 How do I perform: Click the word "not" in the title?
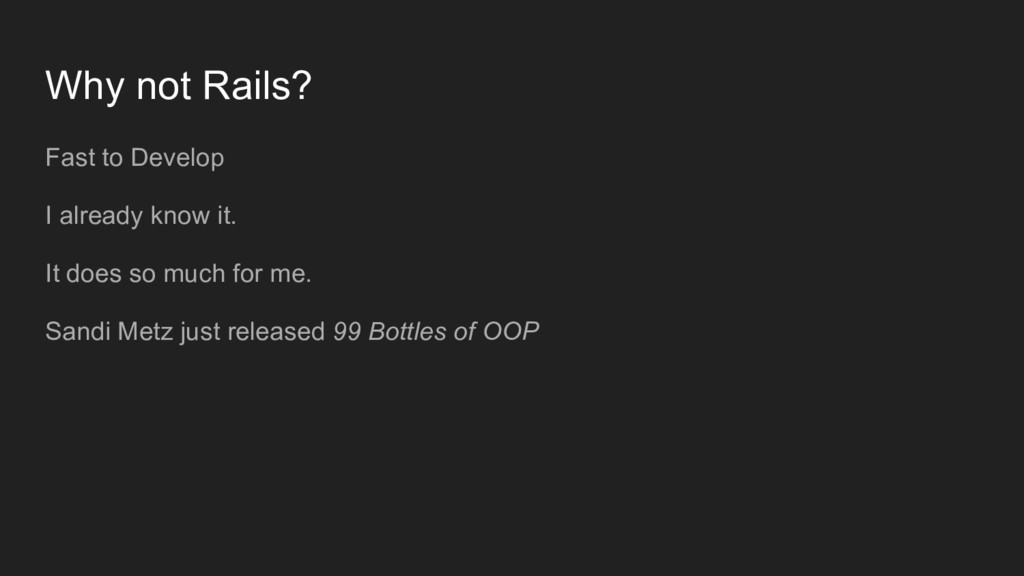coord(163,87)
